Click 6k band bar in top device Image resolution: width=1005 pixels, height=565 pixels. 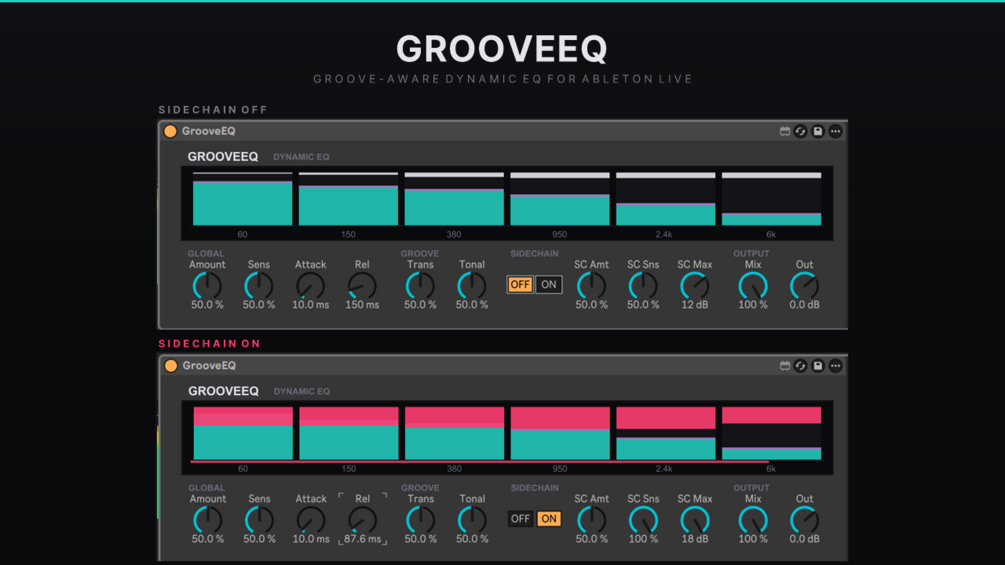click(x=771, y=199)
